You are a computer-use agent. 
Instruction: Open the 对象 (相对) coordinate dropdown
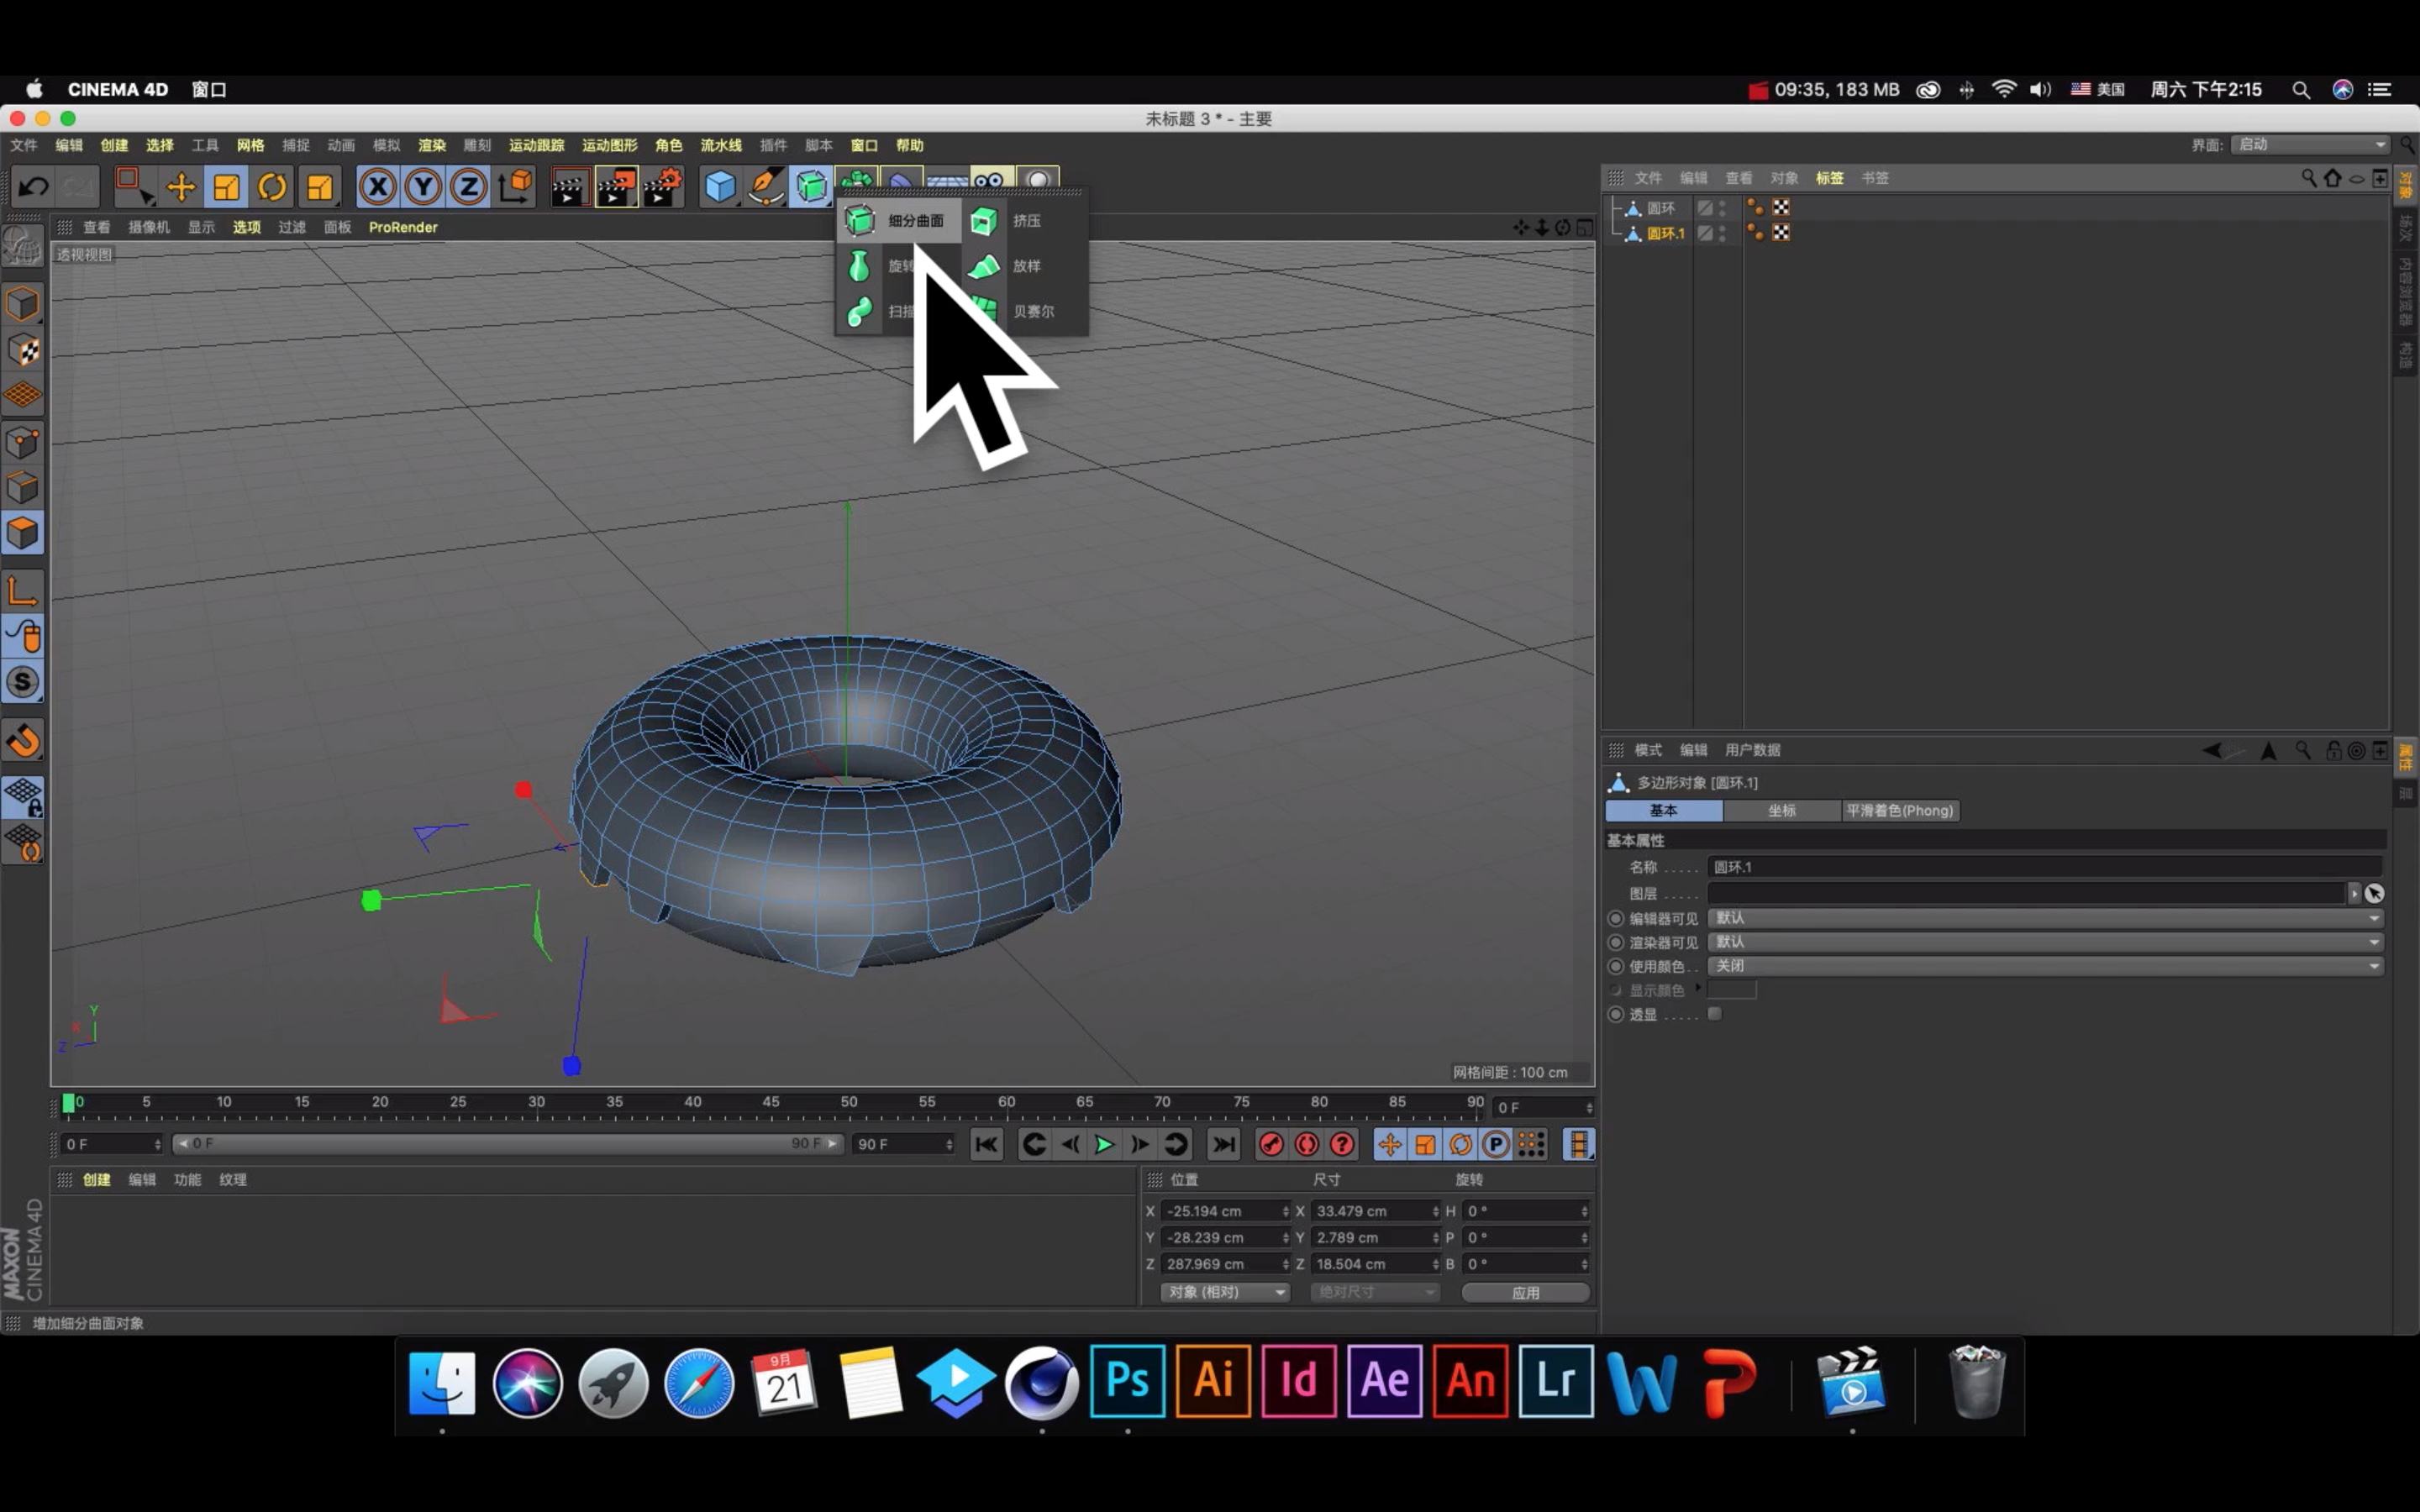(1225, 1292)
